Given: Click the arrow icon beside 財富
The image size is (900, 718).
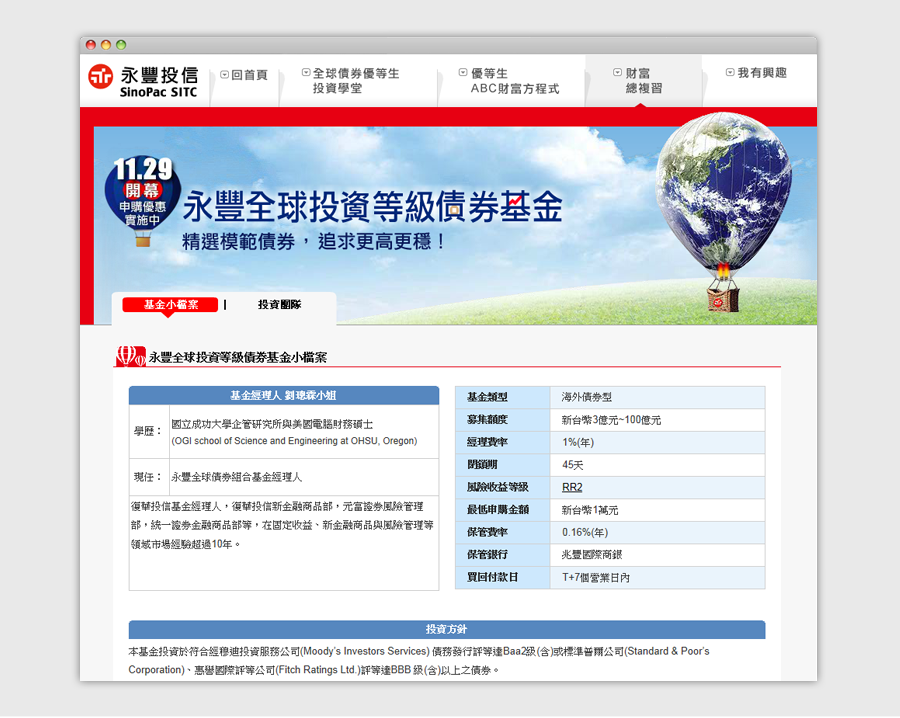Looking at the screenshot, I should point(618,72).
